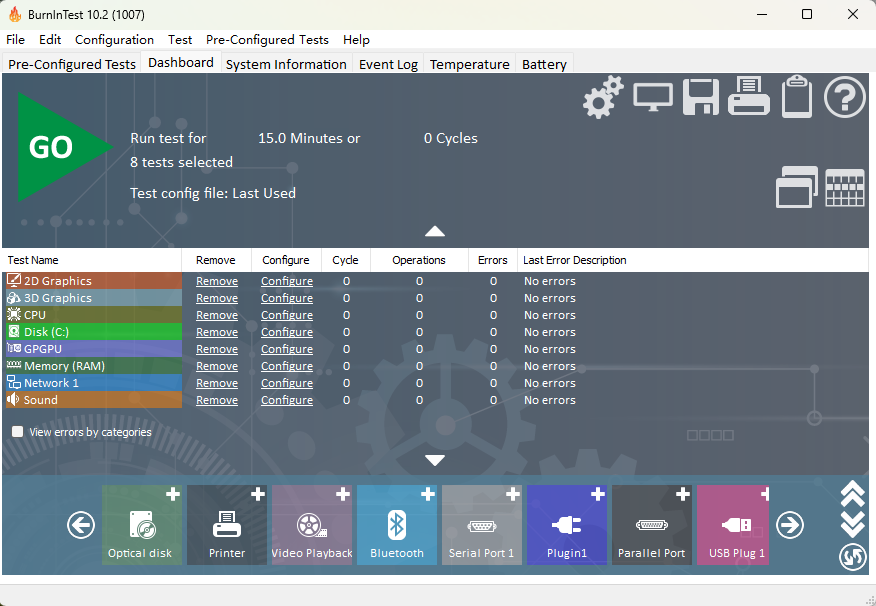Image resolution: width=876 pixels, height=606 pixels.
Task: Configure the 2D Graphics test
Action: 287,281
